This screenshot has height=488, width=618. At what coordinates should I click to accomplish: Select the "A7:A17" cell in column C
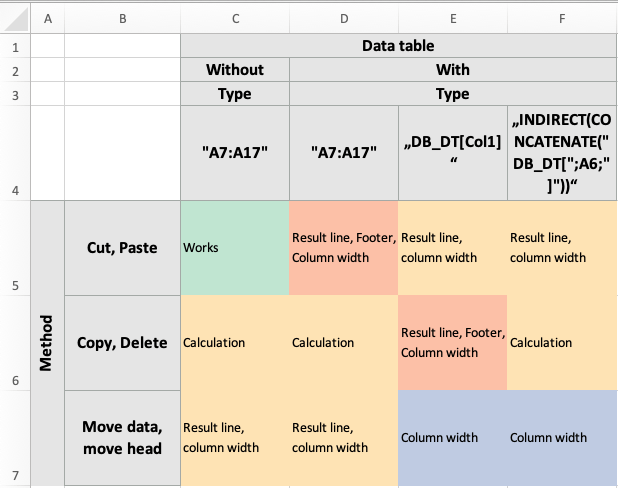coord(235,153)
